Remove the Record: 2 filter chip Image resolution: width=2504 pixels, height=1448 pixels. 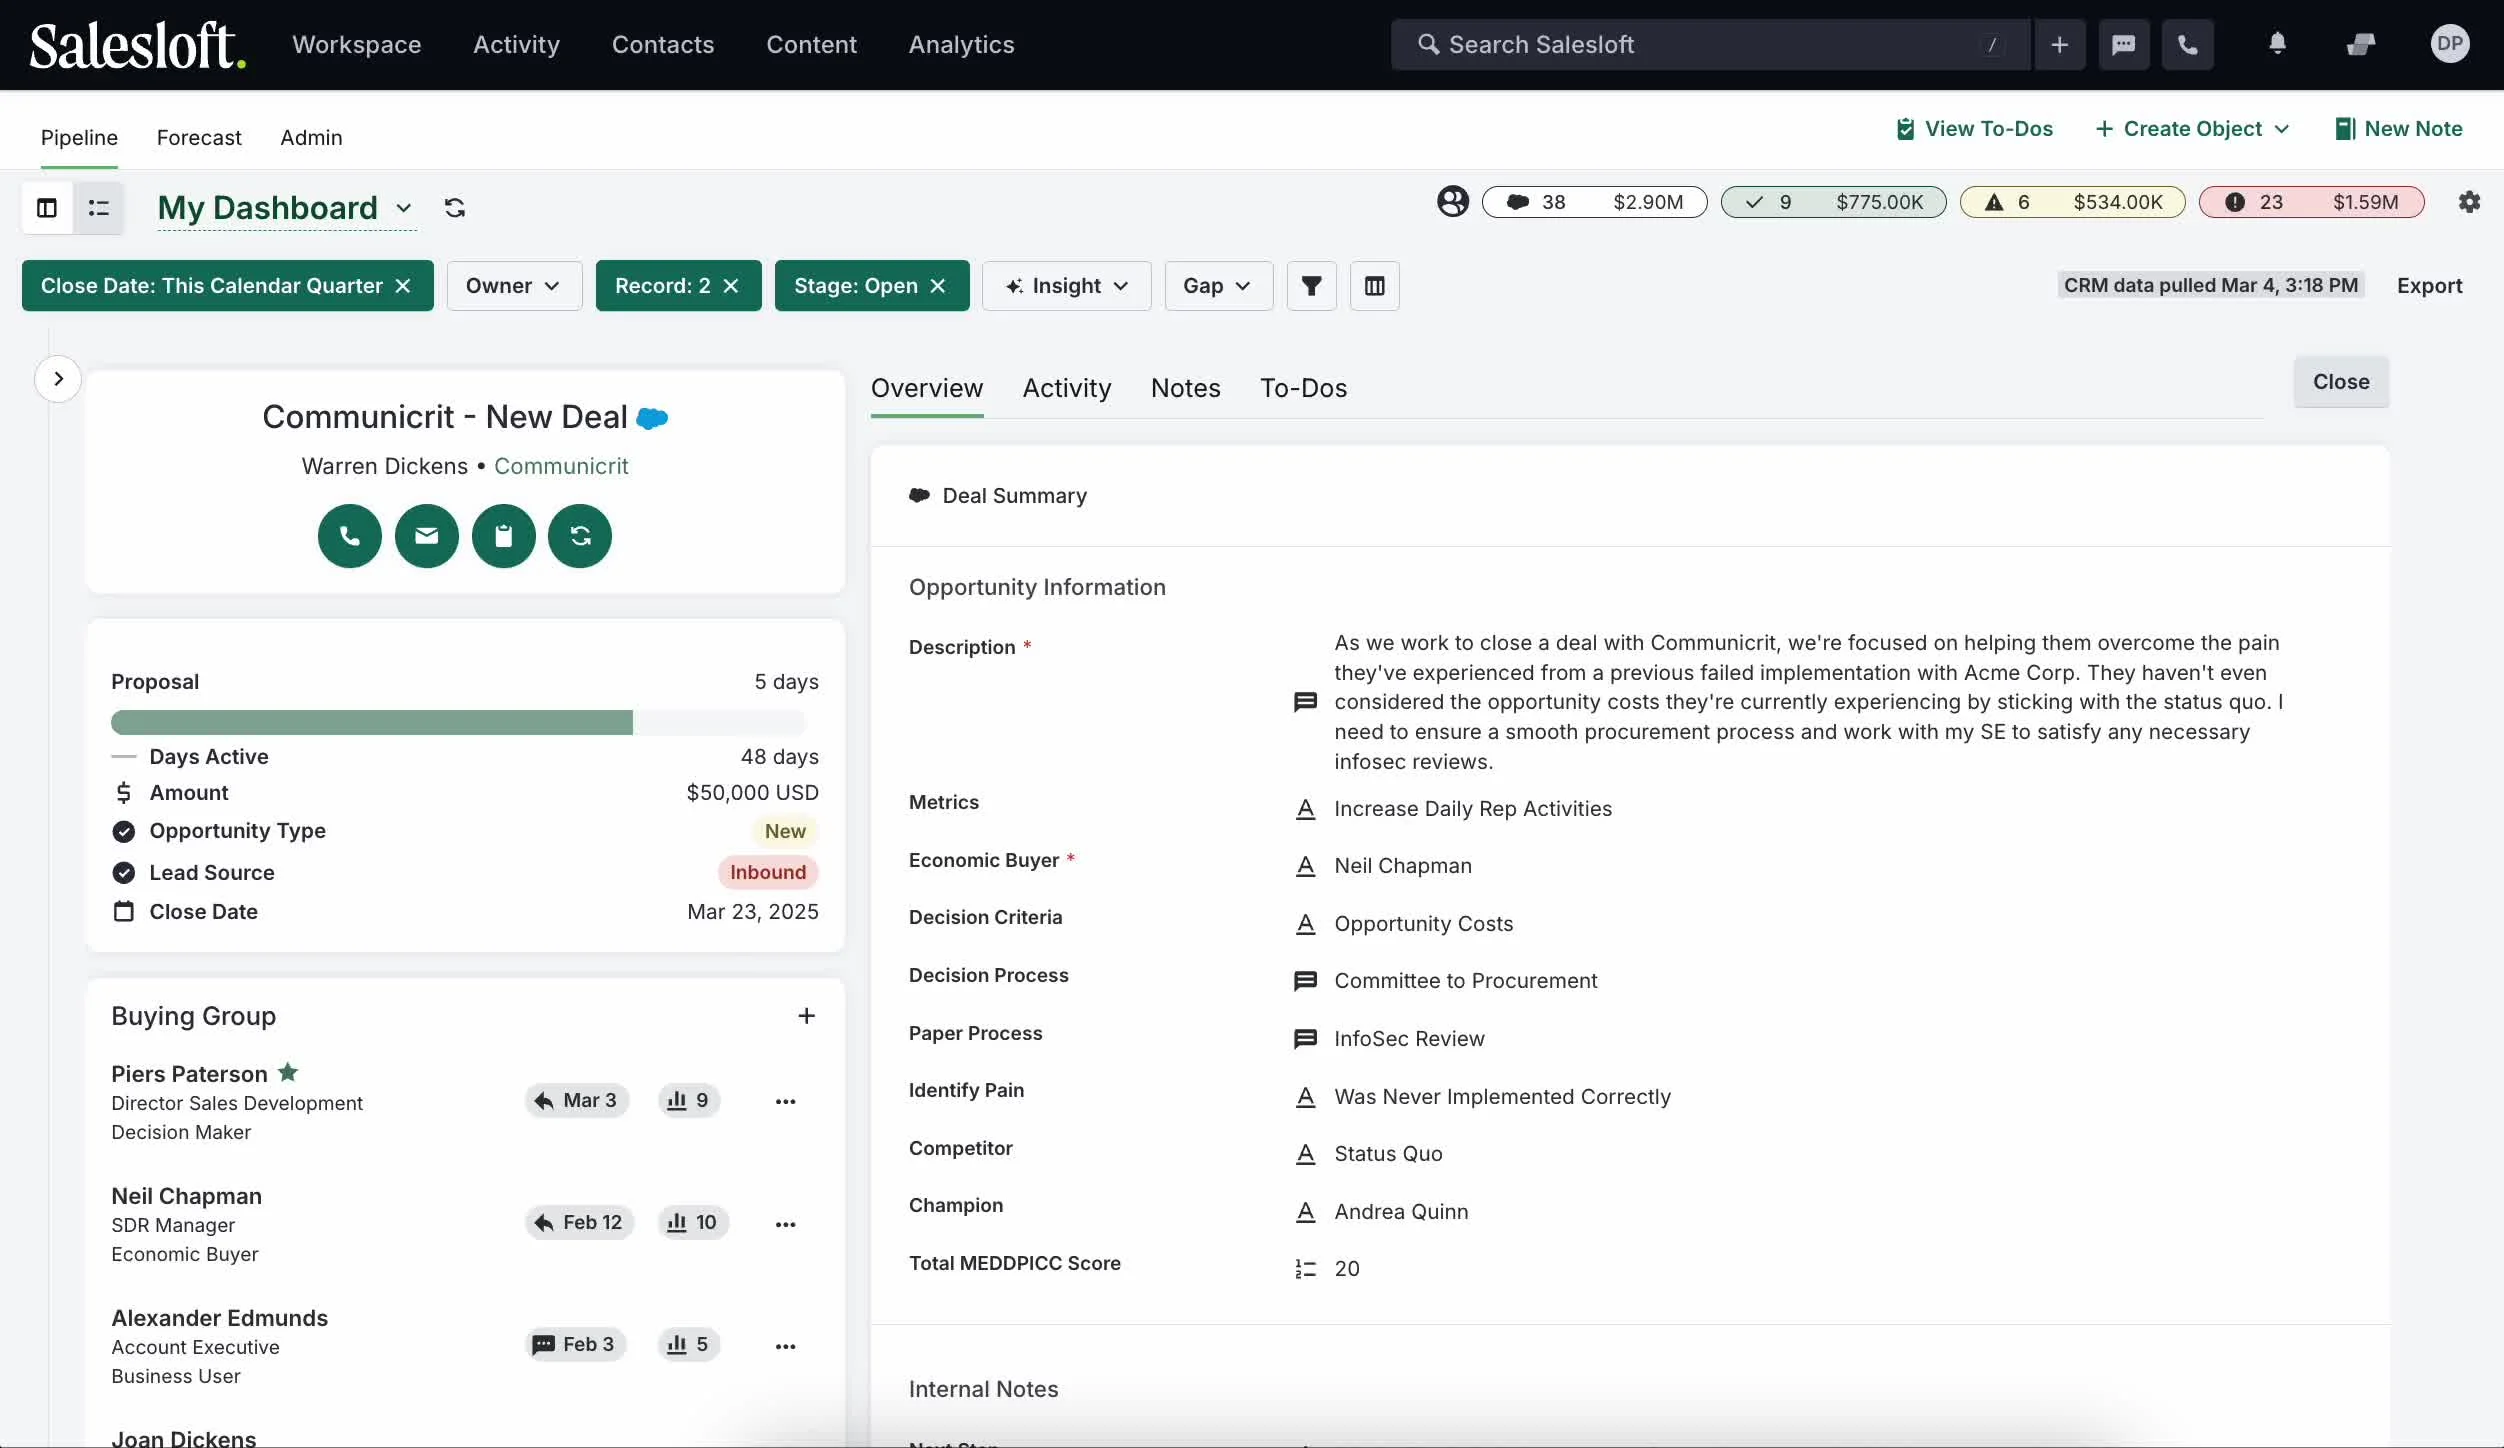tap(731, 286)
